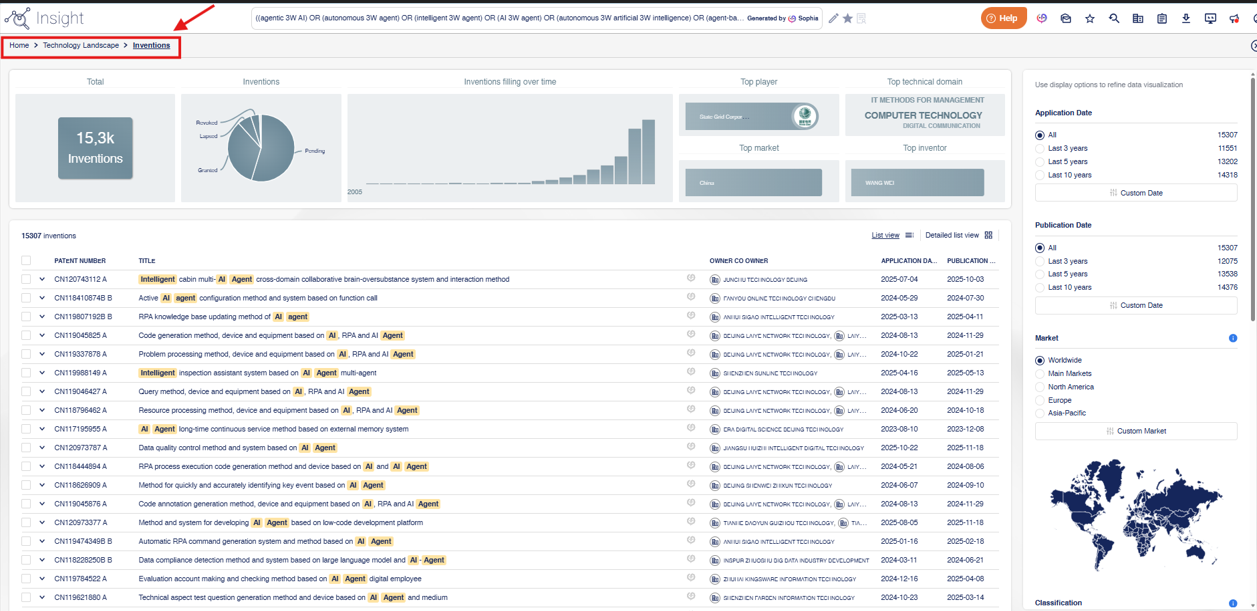The height and width of the screenshot is (611, 1257).
Task: Click the Custom Market button
Action: click(x=1136, y=431)
